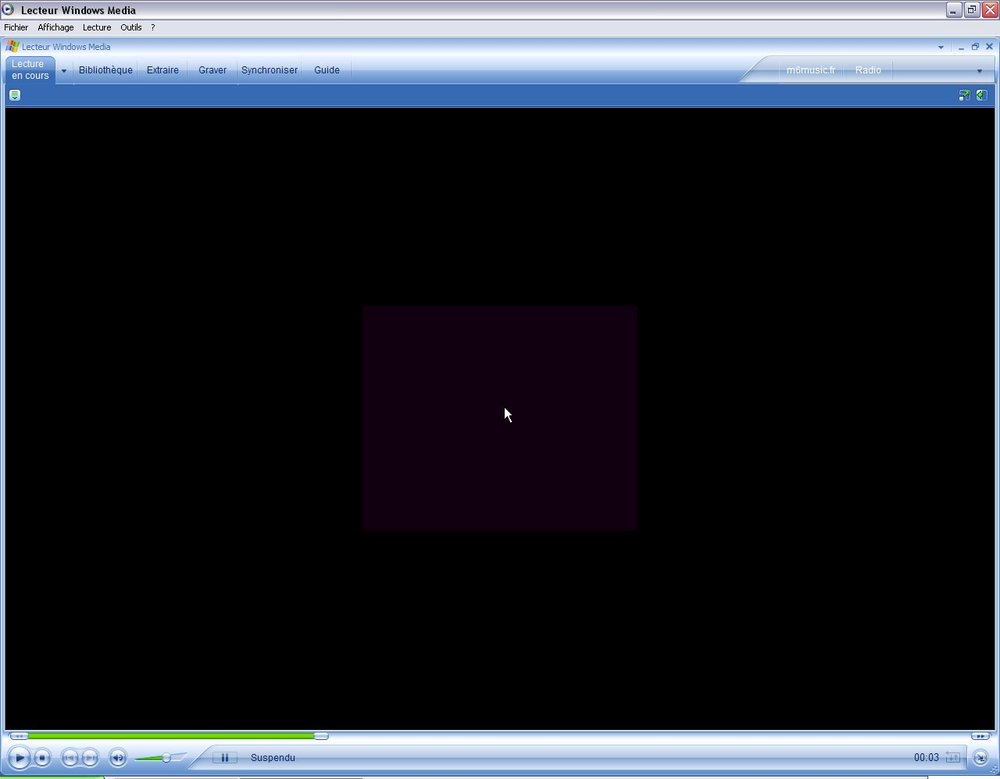
Task: Skip to the previous track icon
Action: pyautogui.click(x=68, y=757)
